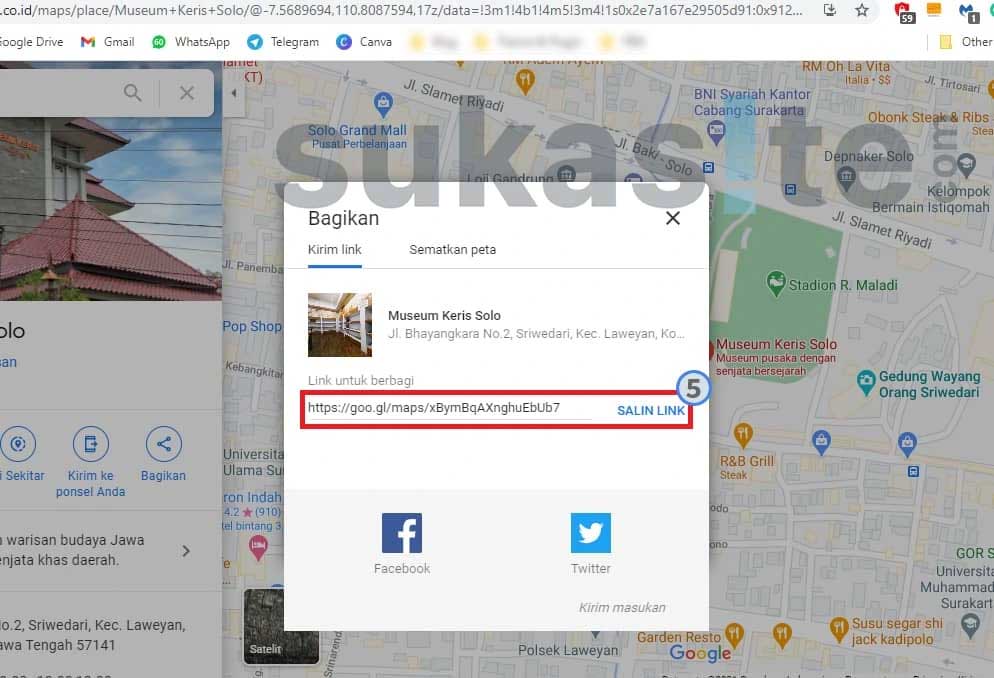Expand the warisan budaya Jawa description
The image size is (994, 678).
[186, 551]
